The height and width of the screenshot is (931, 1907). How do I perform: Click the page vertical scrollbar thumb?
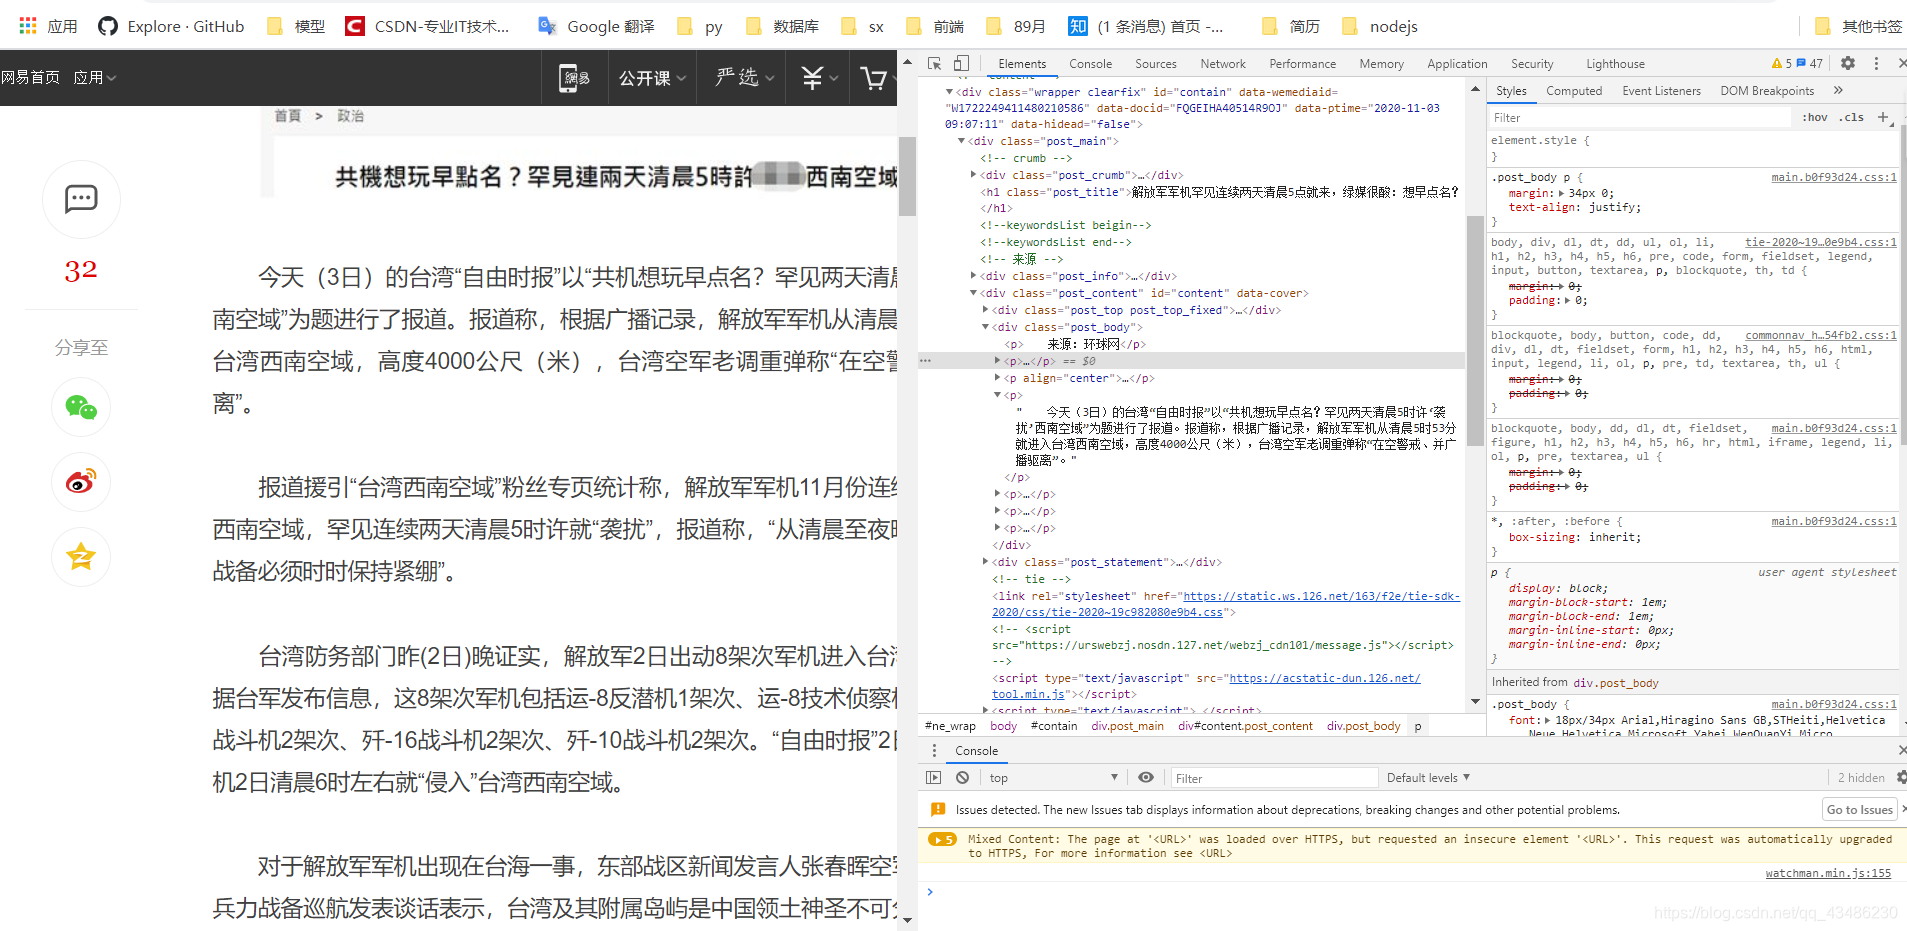[907, 176]
